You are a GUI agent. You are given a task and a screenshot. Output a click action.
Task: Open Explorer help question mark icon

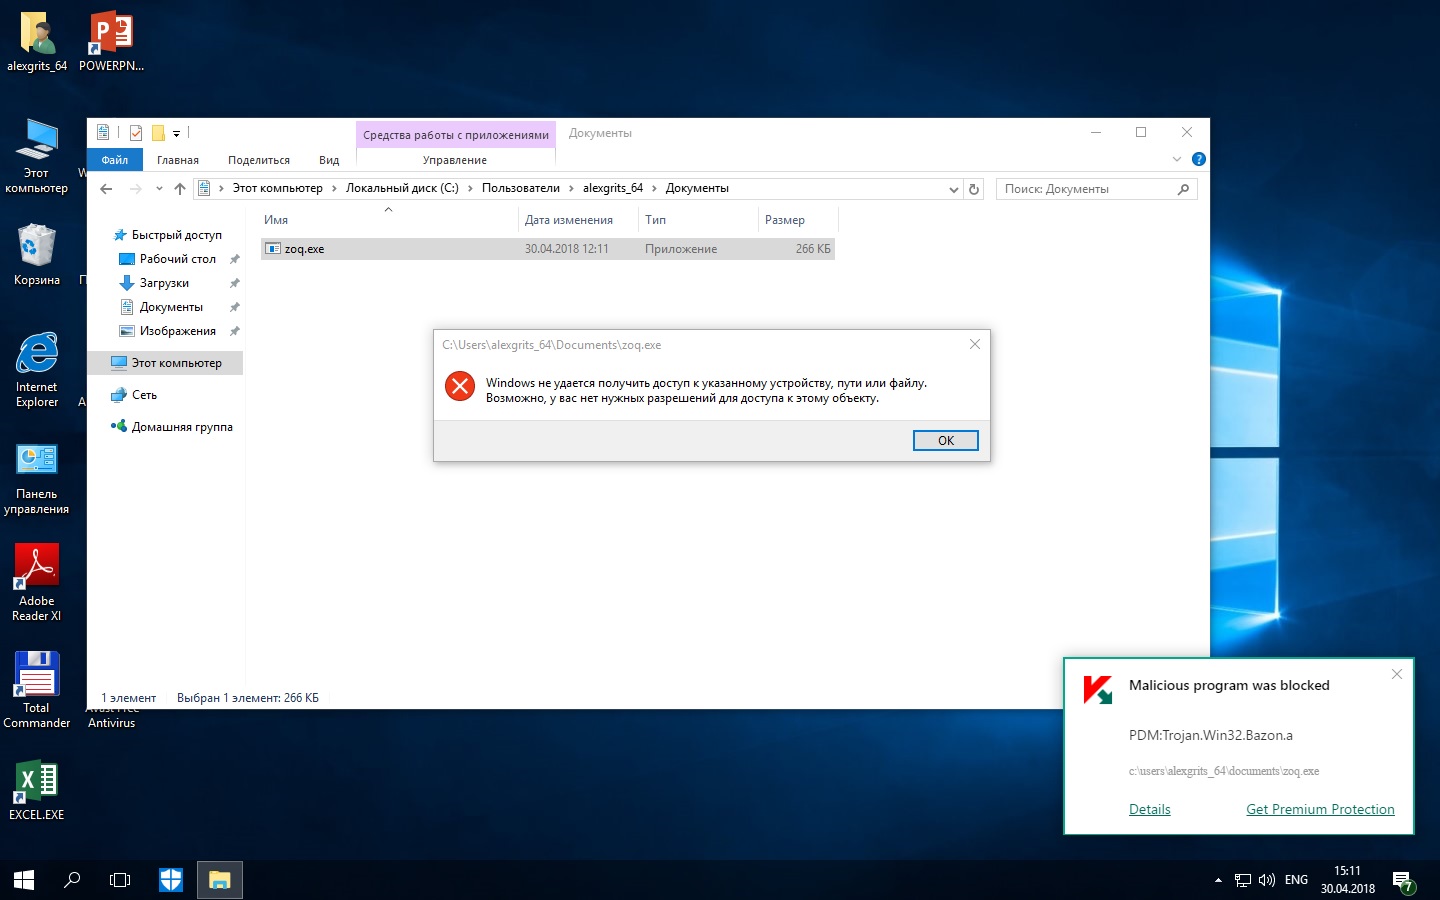coord(1199,160)
